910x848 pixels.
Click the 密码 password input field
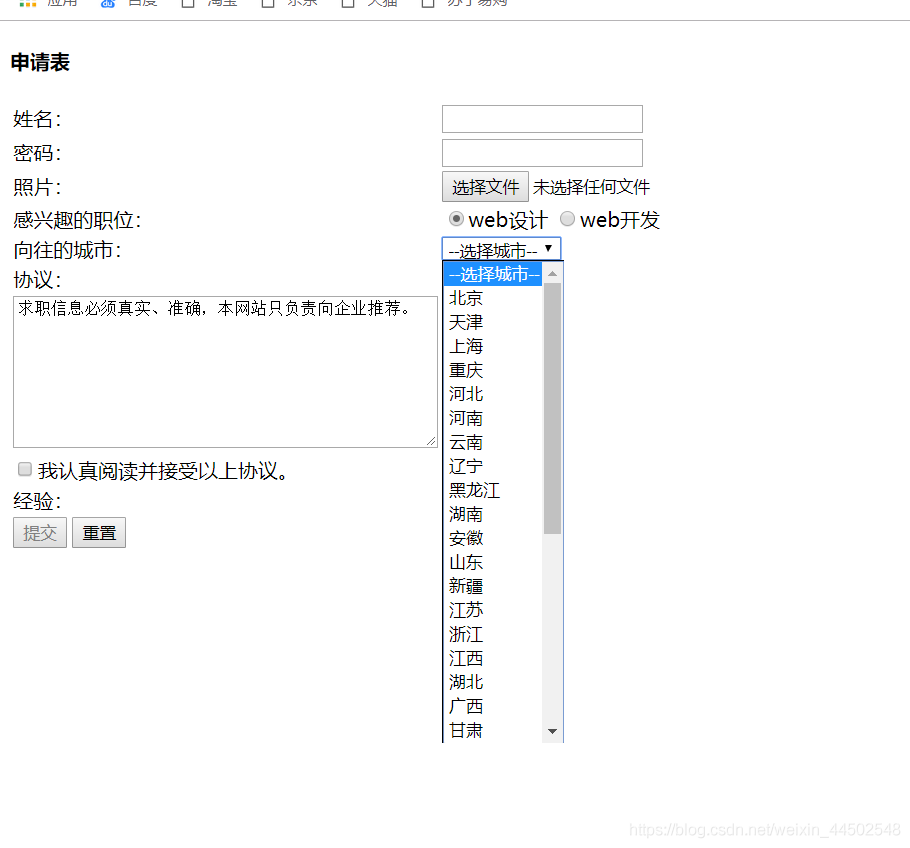pyautogui.click(x=542, y=153)
